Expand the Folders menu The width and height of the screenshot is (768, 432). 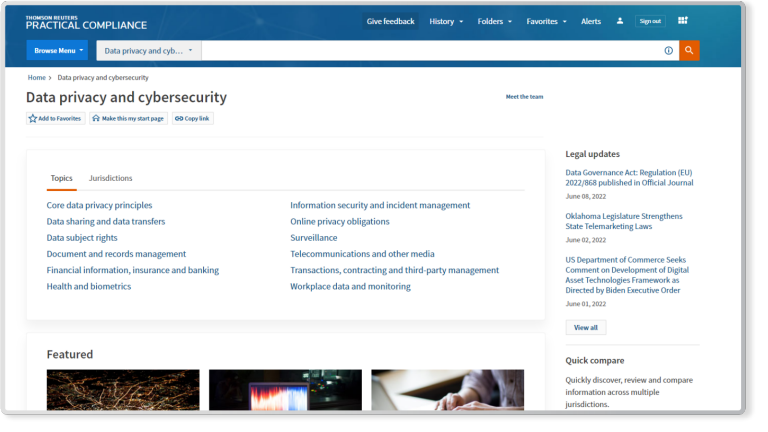pyautogui.click(x=495, y=21)
